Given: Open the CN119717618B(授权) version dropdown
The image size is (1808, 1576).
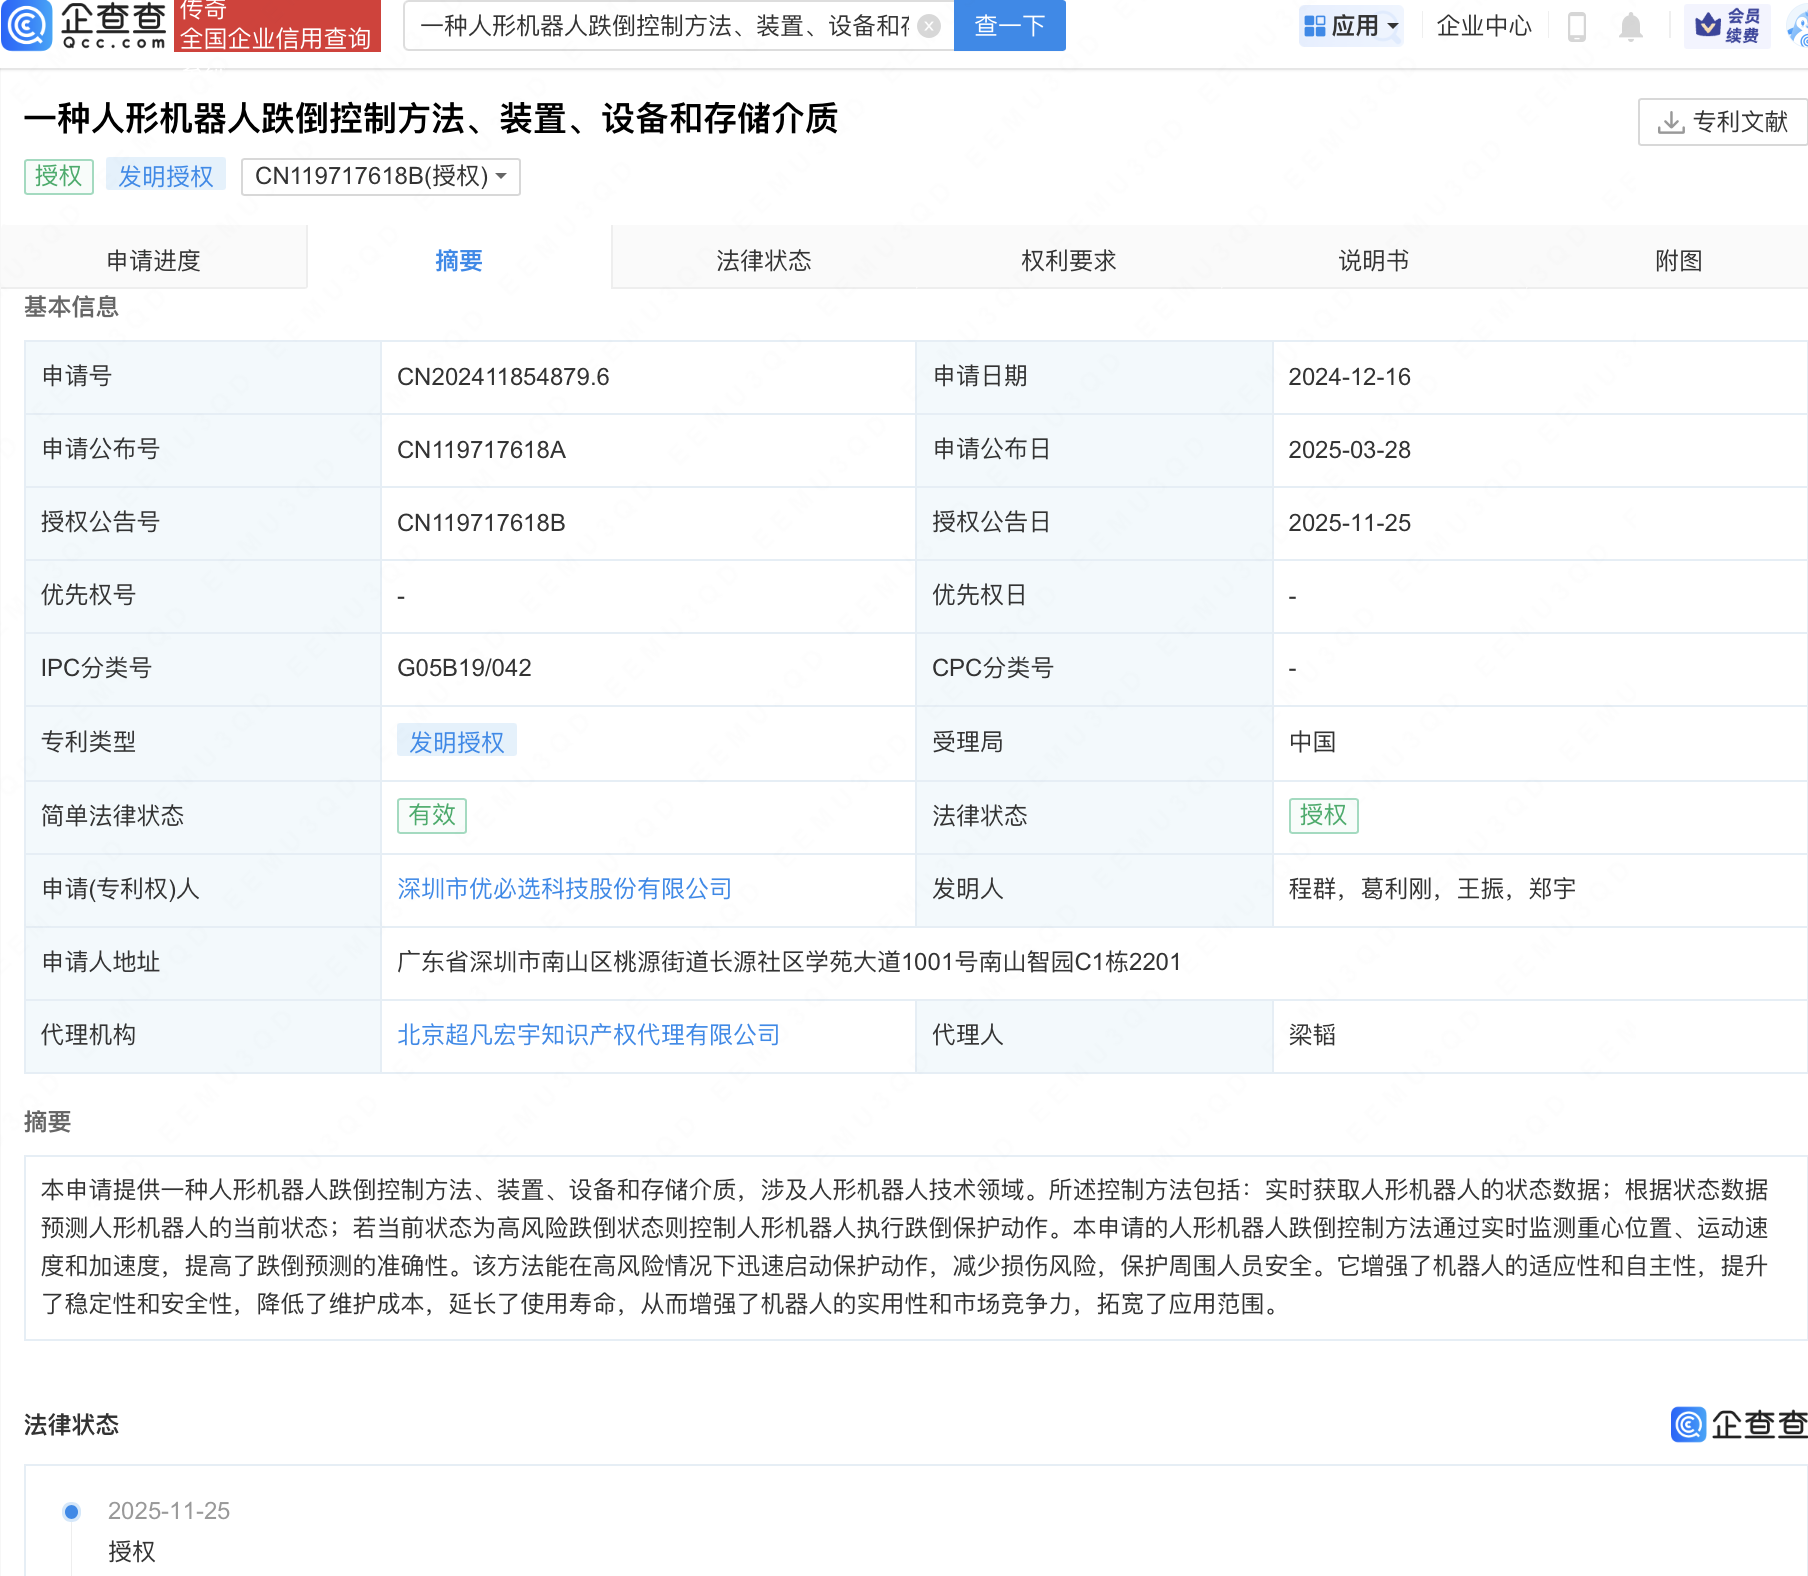Looking at the screenshot, I should click(x=380, y=177).
